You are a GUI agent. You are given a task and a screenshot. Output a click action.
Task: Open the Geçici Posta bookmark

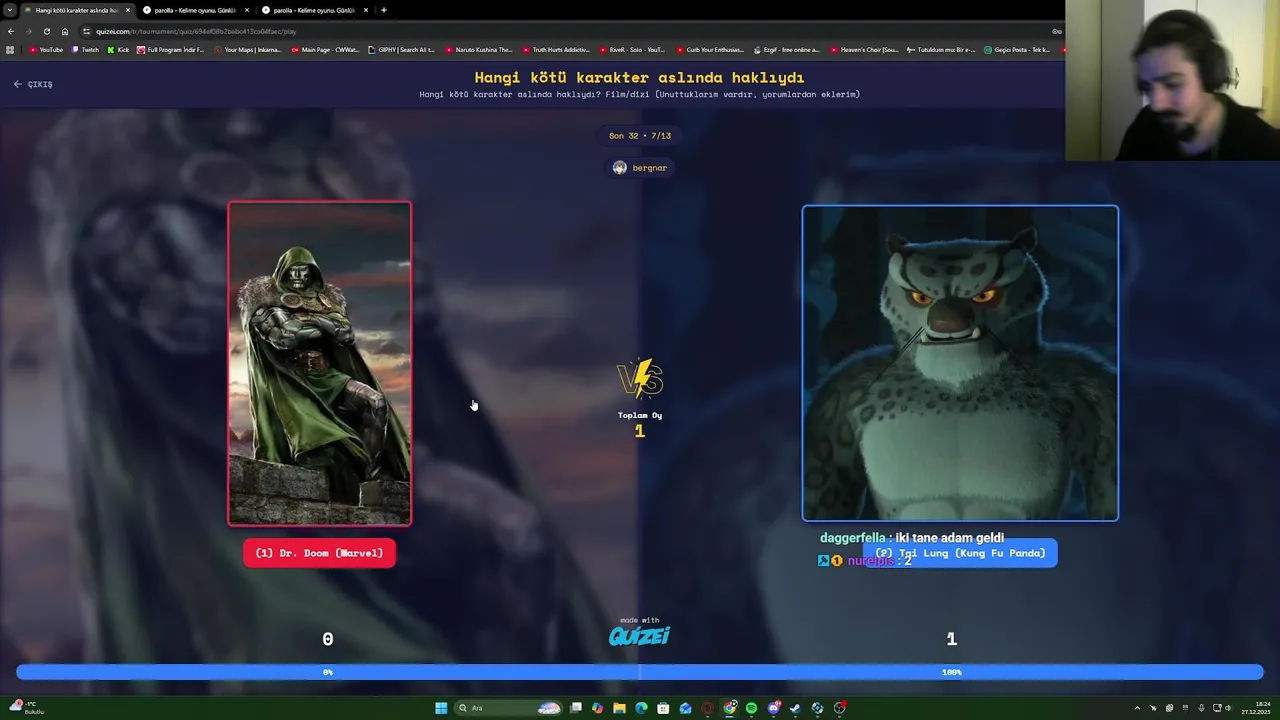click(x=1018, y=50)
